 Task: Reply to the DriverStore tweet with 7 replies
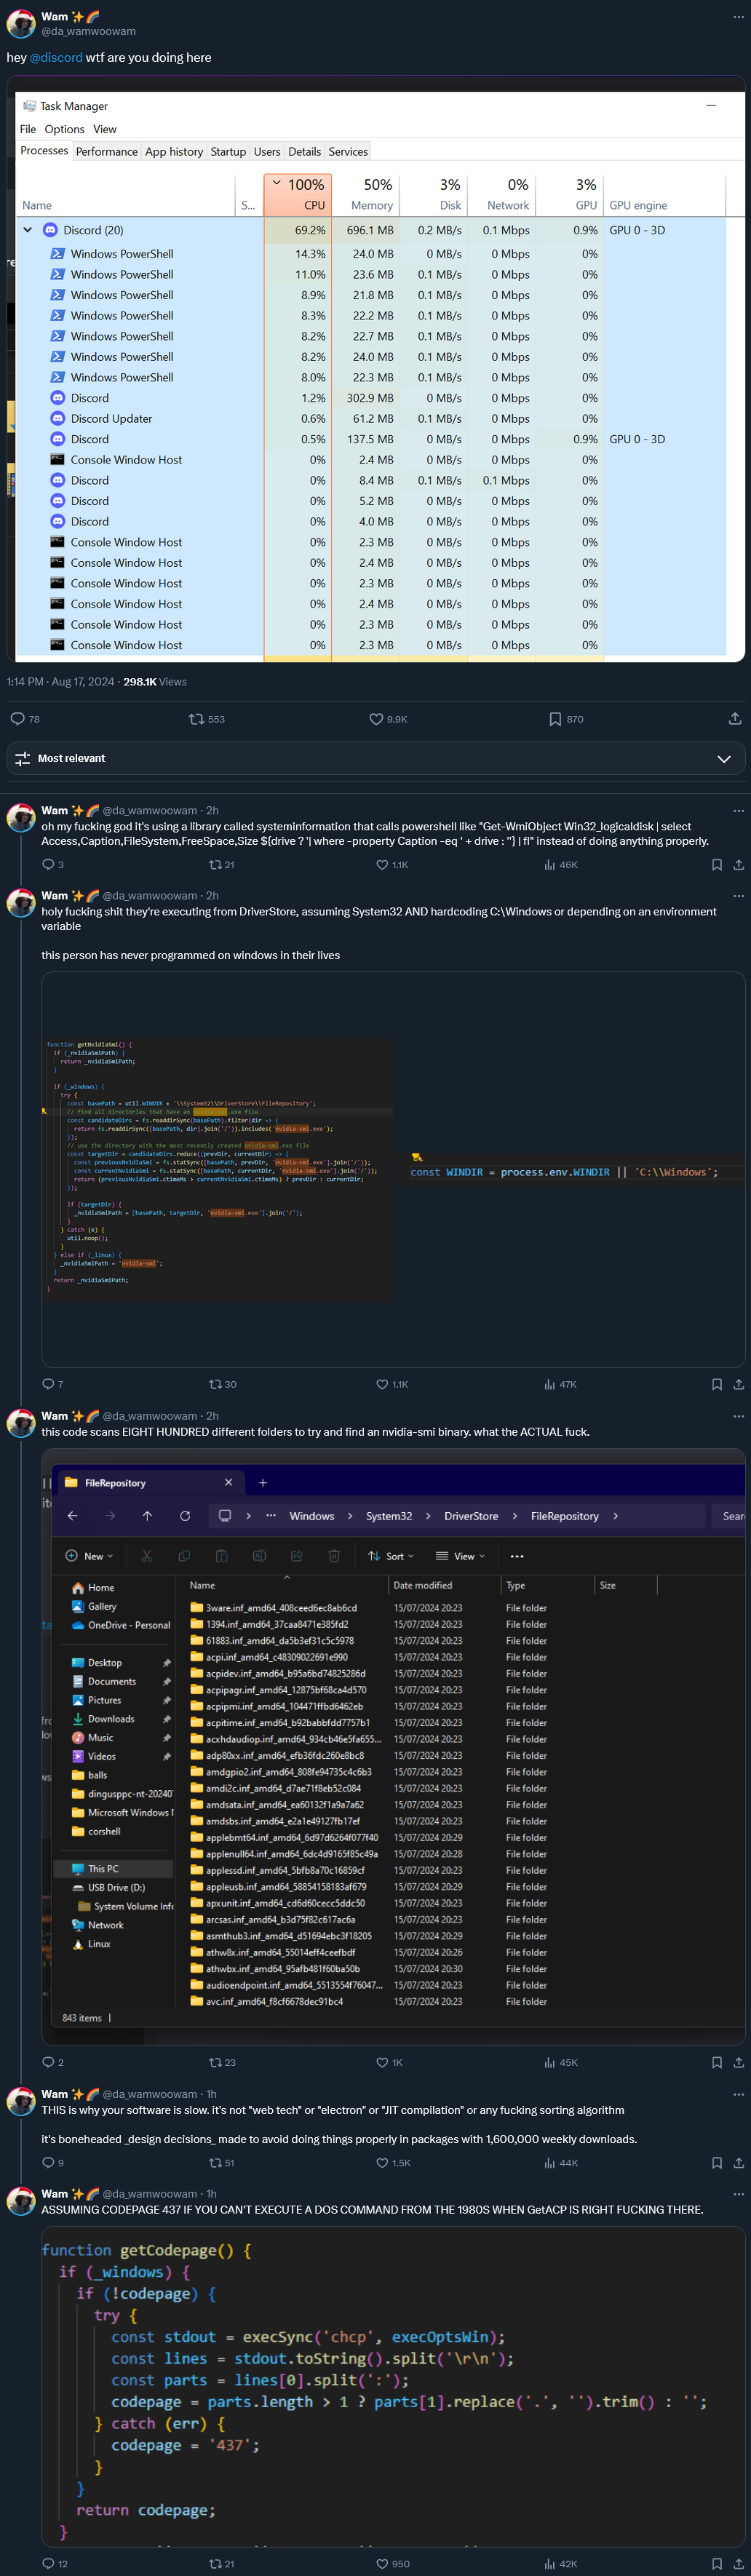[x=53, y=1385]
